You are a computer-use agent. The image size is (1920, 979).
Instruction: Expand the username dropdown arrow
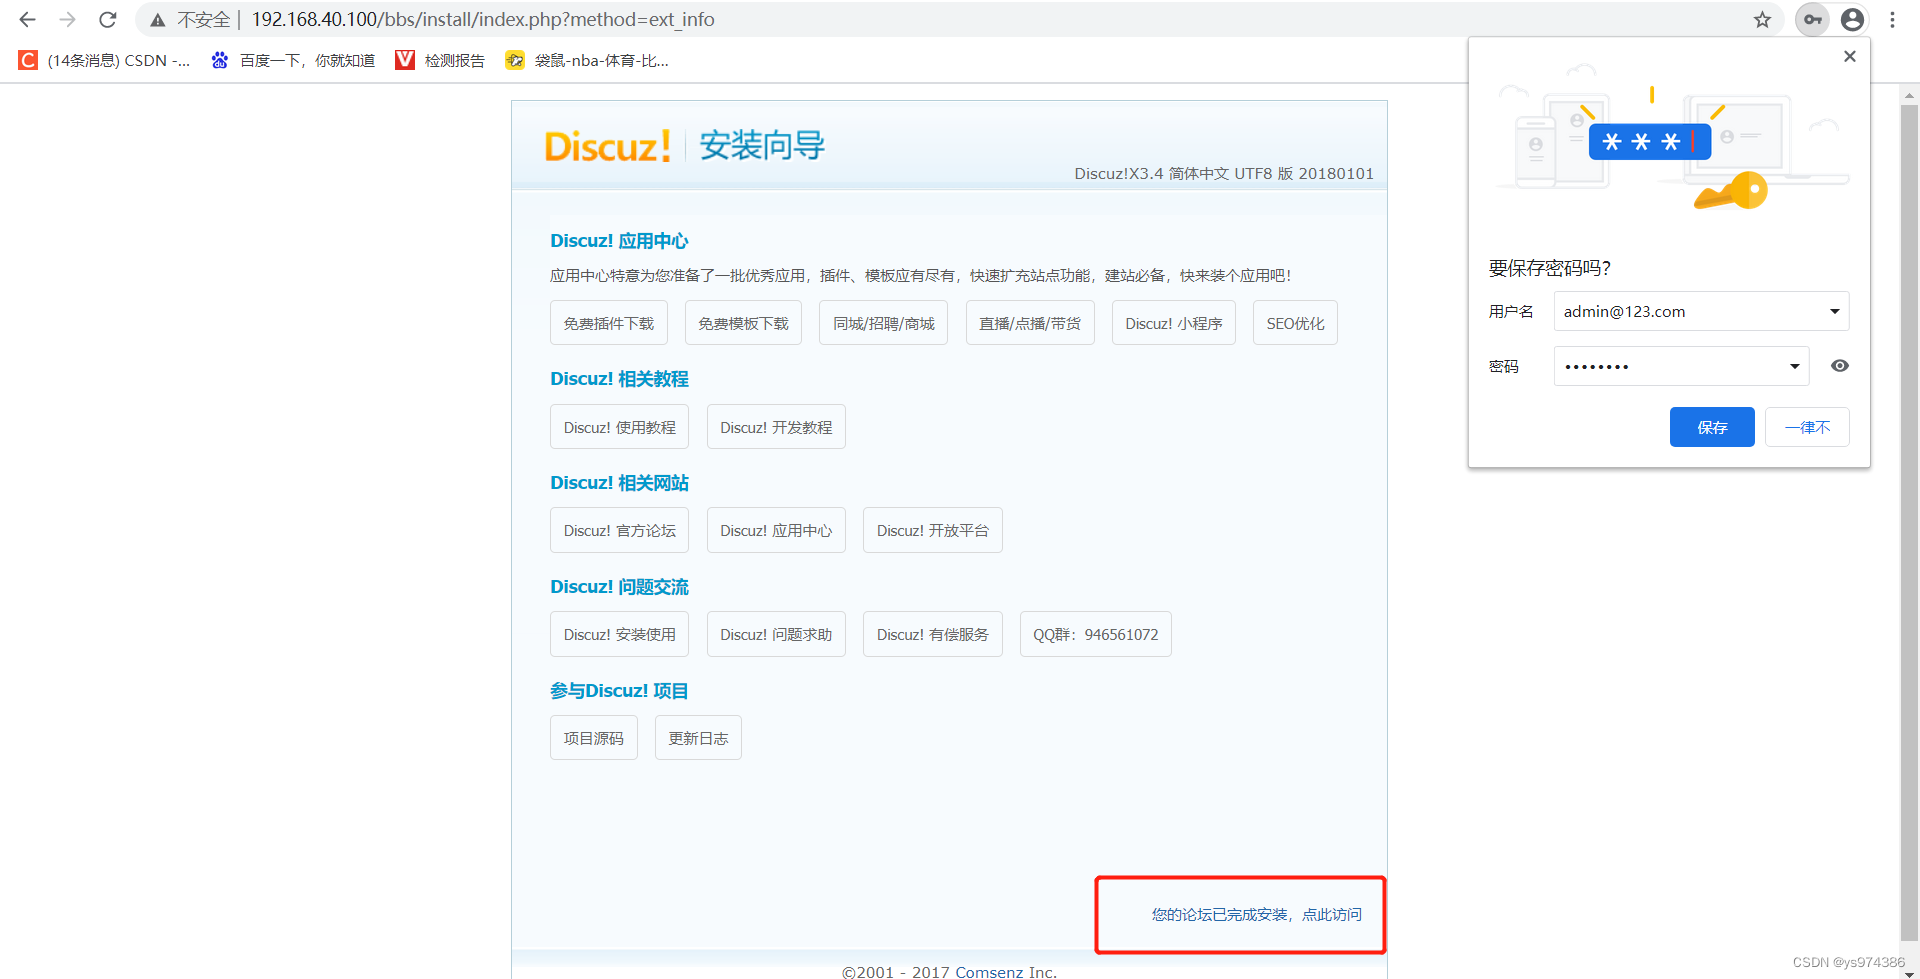click(1835, 311)
